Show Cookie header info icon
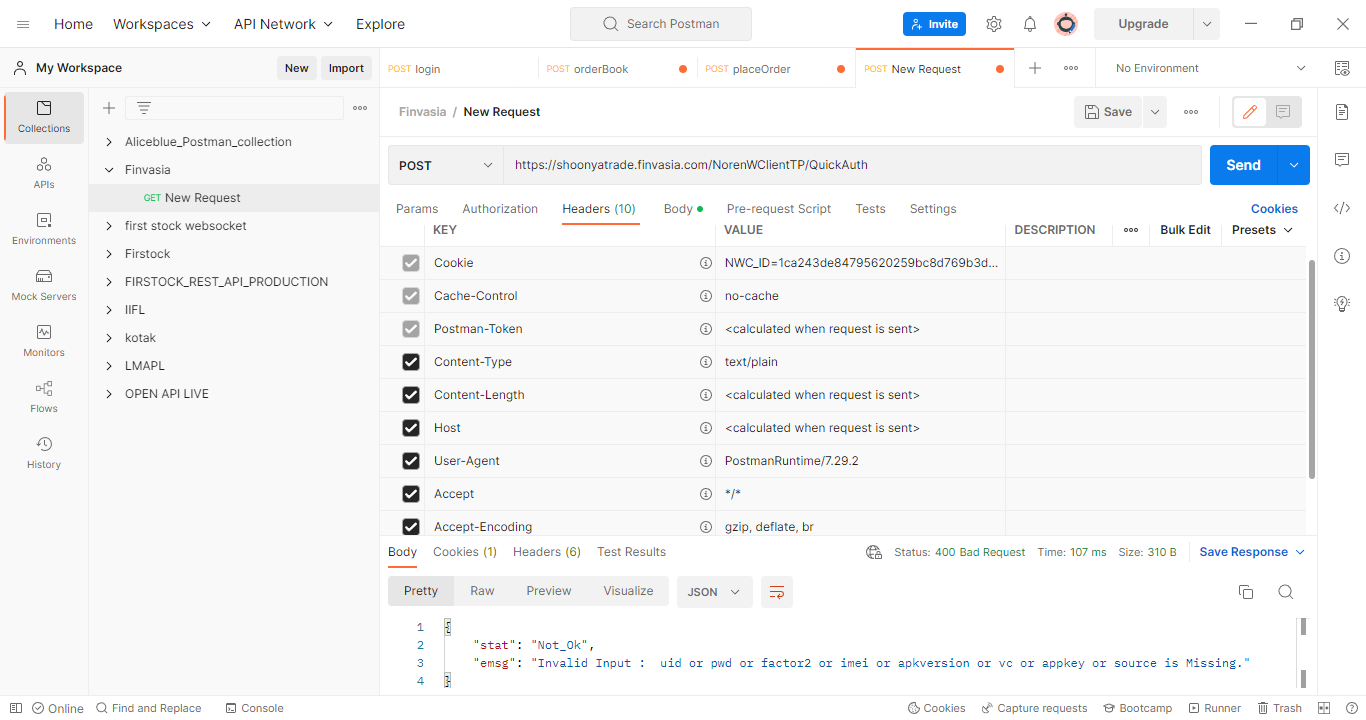Screen dimensions: 1366x720 [705, 263]
